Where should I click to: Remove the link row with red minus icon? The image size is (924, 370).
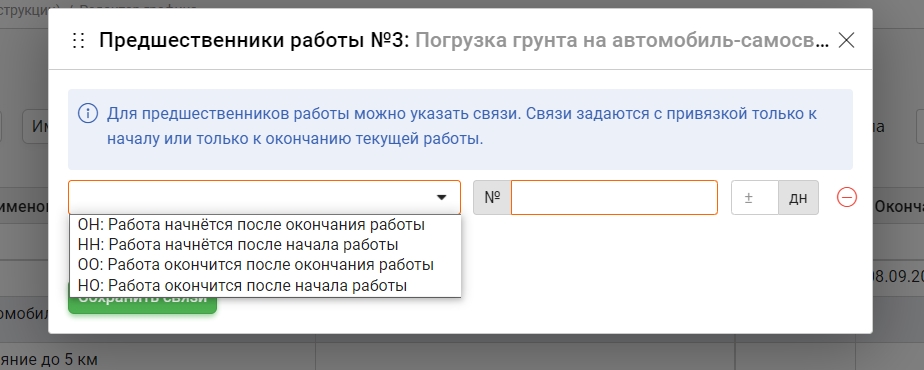tap(847, 197)
